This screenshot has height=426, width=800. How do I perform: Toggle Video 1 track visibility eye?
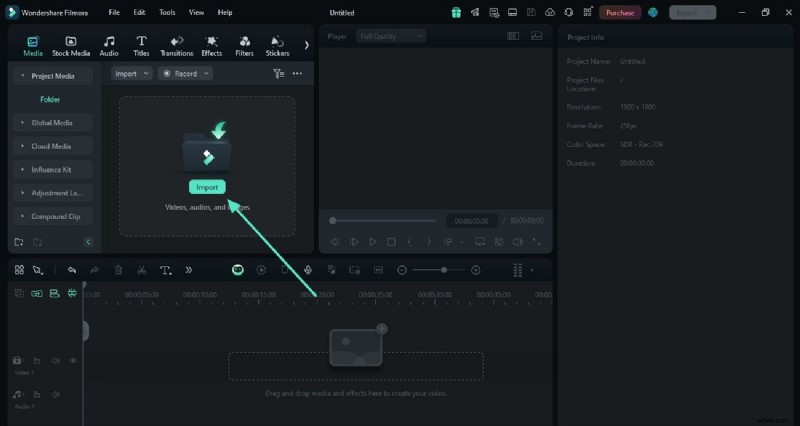[x=73, y=361]
